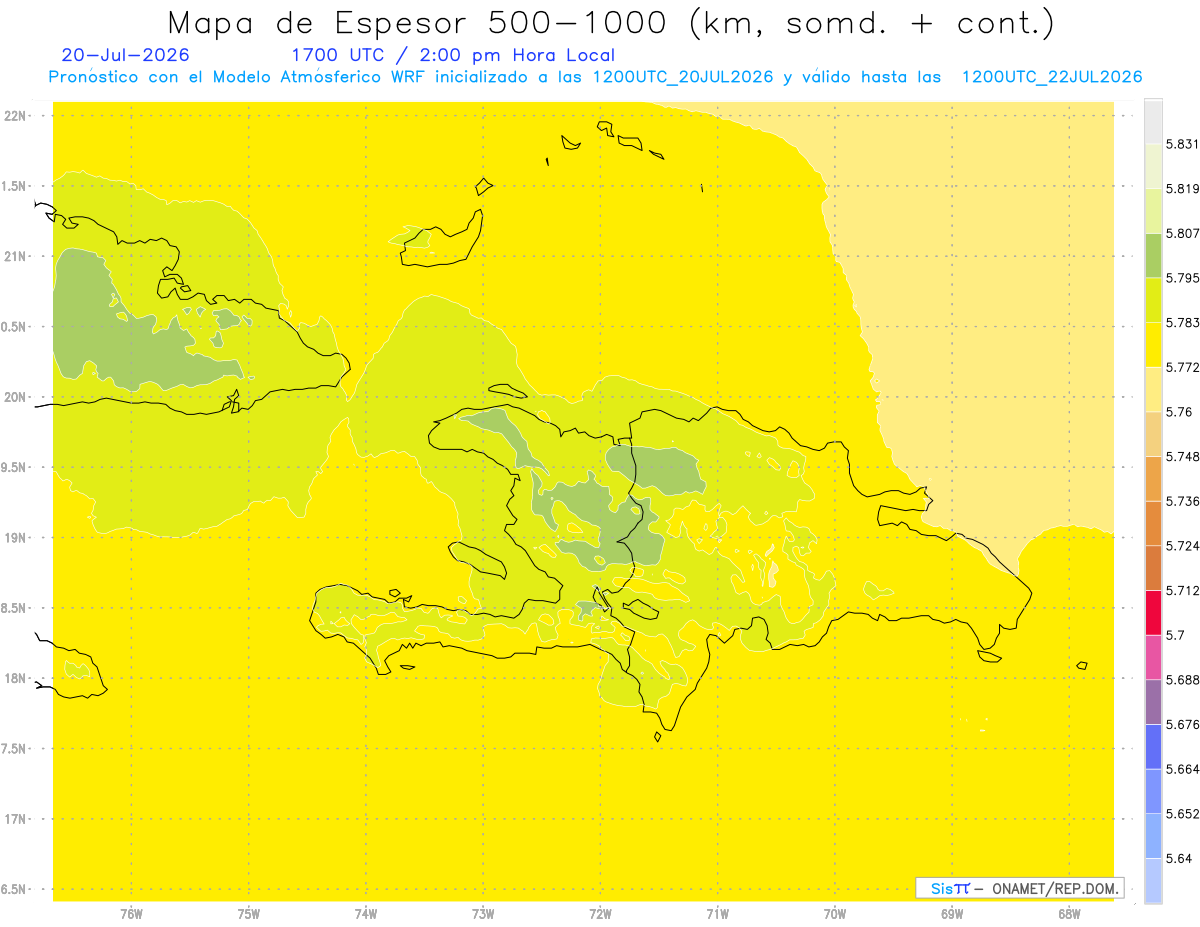Image resolution: width=1200 pixels, height=927 pixels.
Task: Click the colorbar value '5.724'
Action: coord(1183,545)
